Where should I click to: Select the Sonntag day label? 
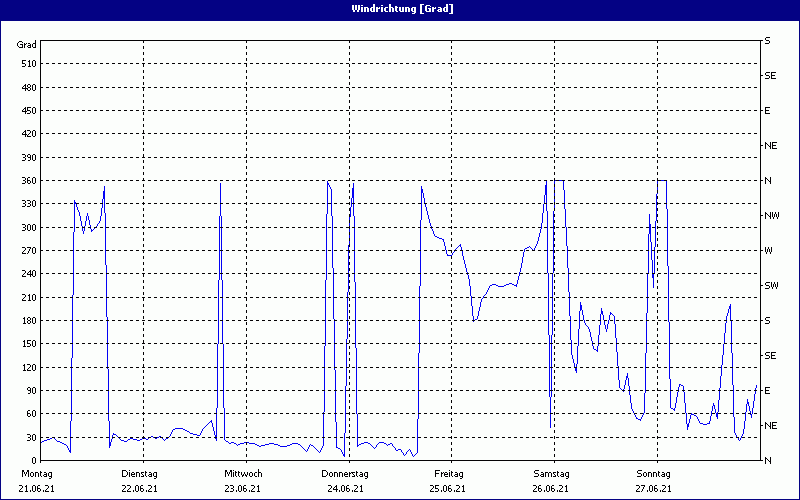[654, 473]
